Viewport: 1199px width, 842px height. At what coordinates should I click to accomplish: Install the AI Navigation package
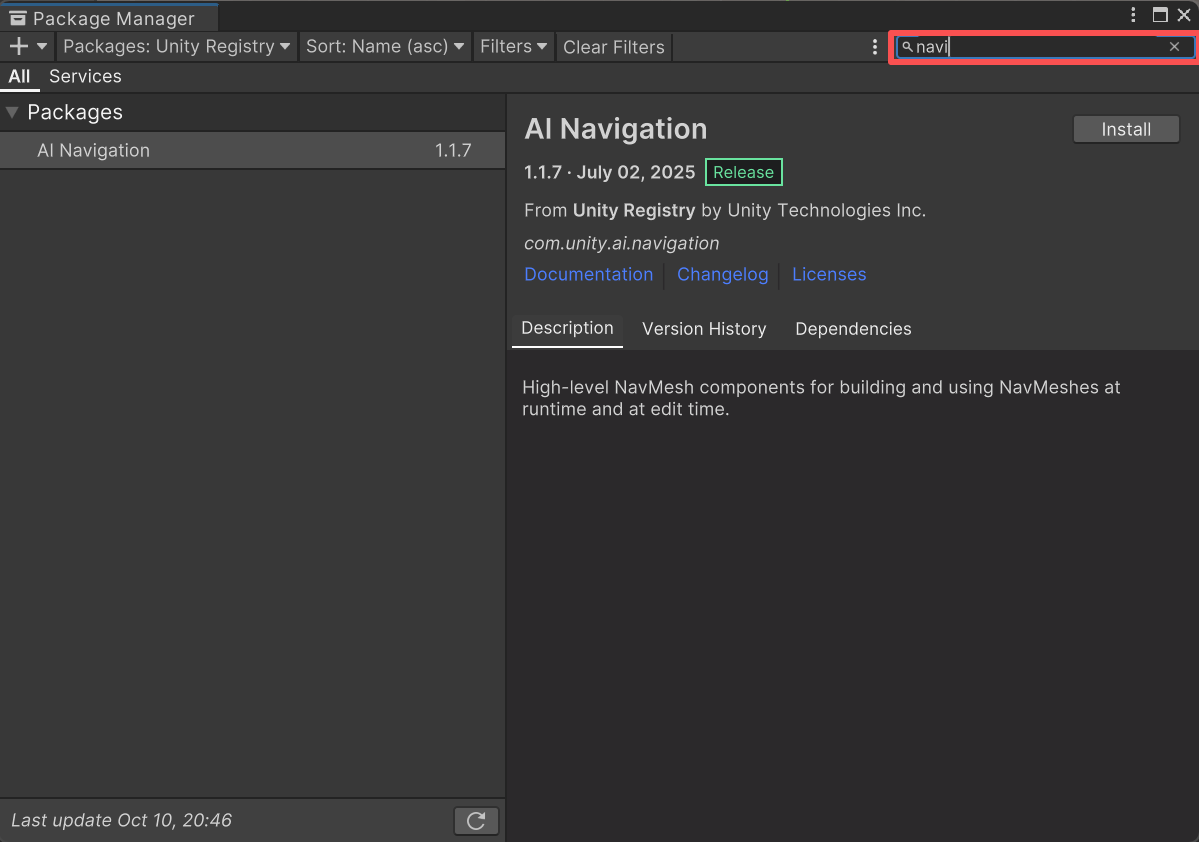point(1126,129)
